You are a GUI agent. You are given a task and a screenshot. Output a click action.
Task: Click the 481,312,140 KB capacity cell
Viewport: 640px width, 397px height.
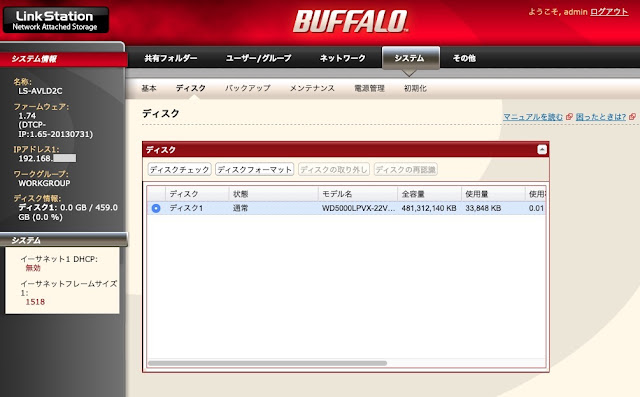(x=429, y=208)
